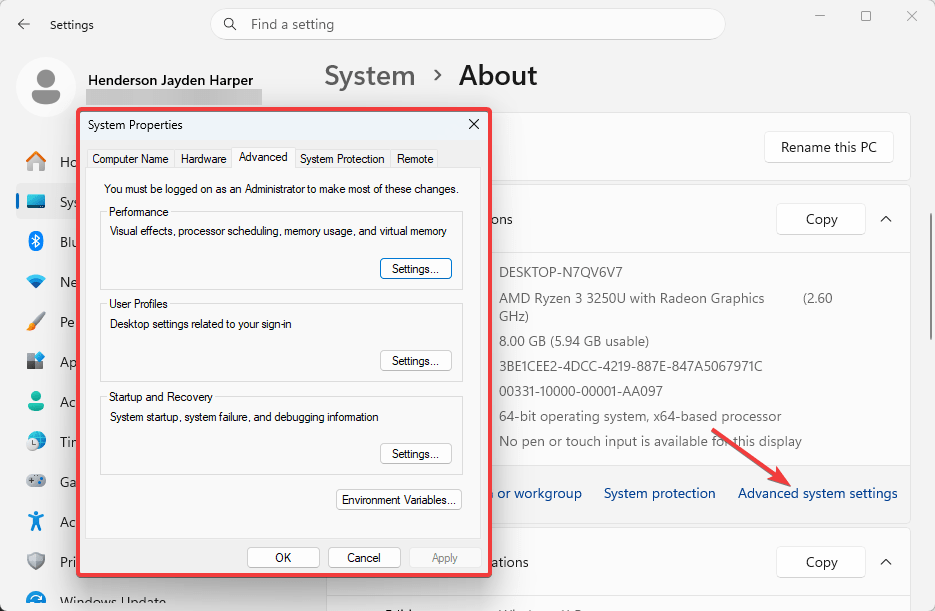Collapse the Windows specifications chevron
935x611 pixels.
886,562
